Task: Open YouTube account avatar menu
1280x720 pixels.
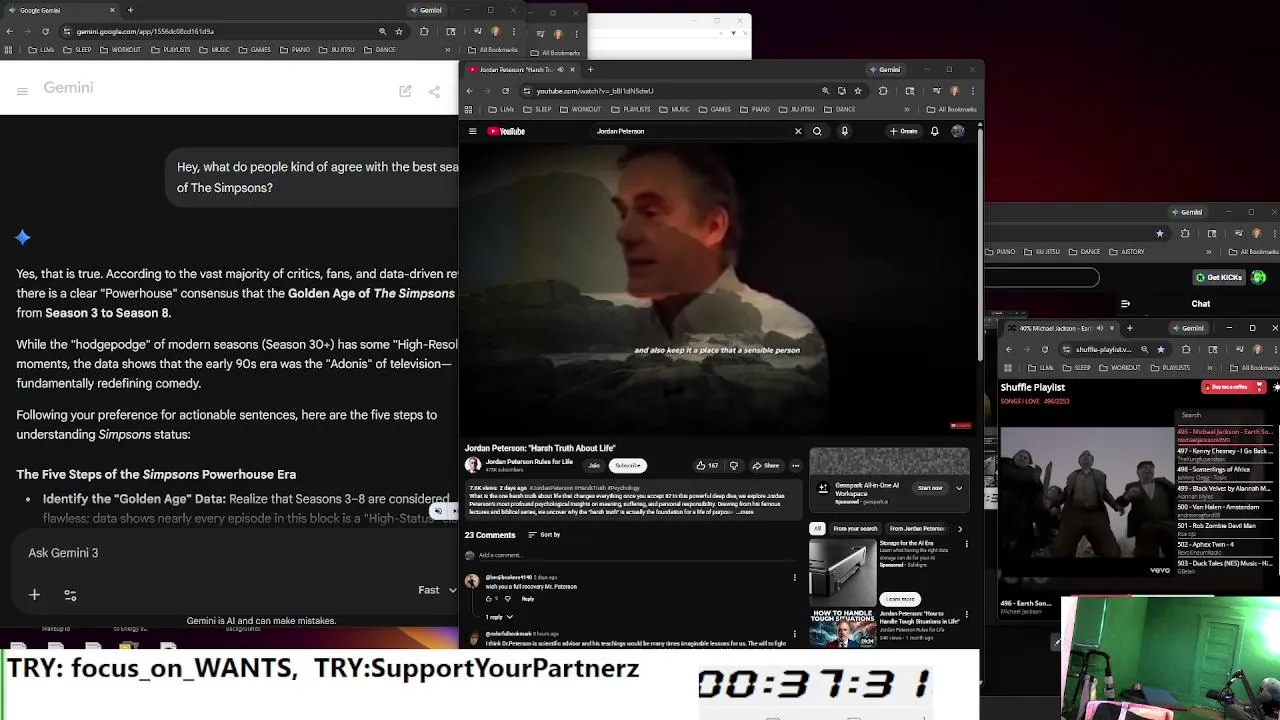Action: tap(958, 131)
